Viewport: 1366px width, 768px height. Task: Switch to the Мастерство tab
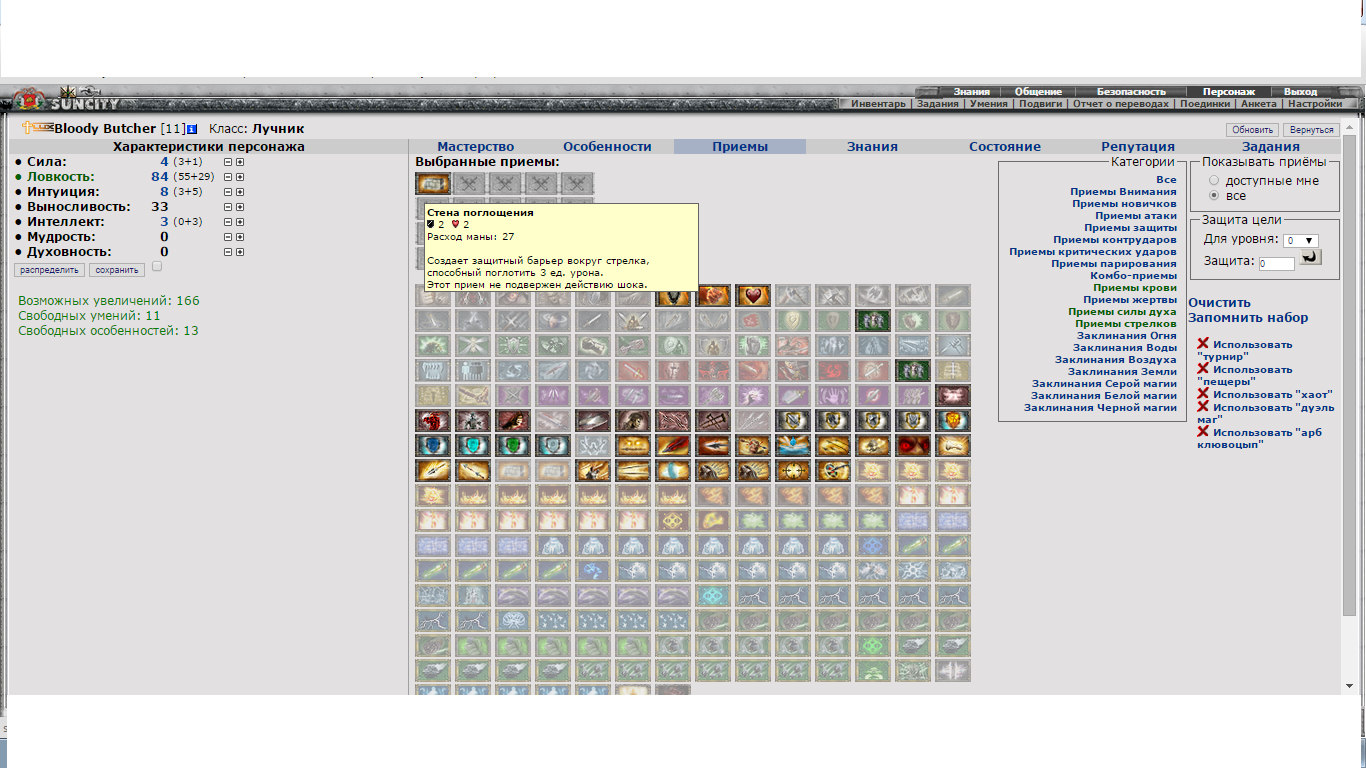[476, 147]
